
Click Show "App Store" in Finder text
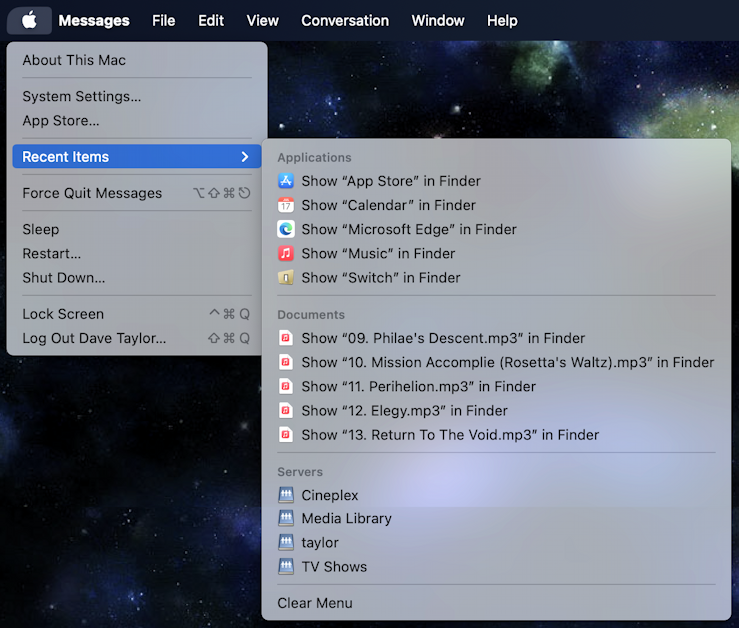[391, 181]
